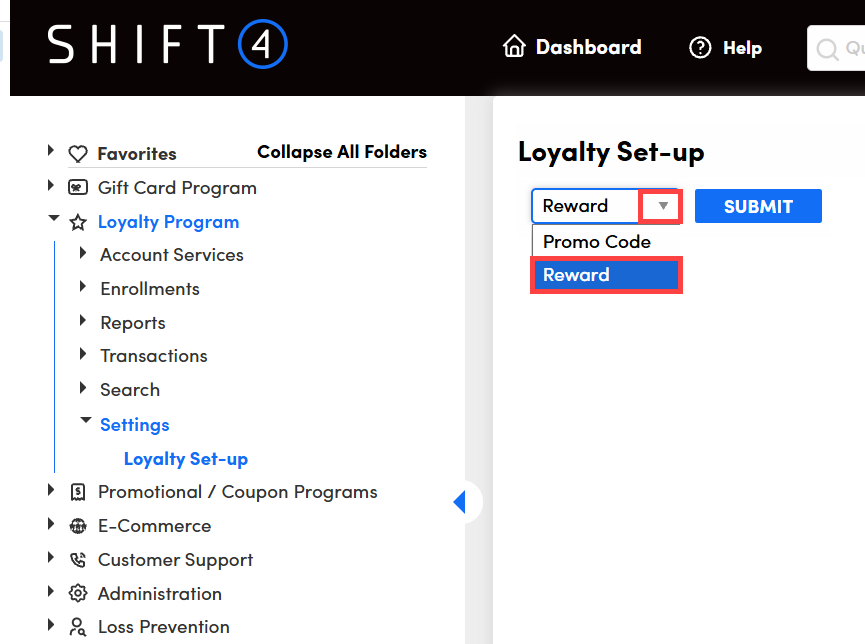Click the Customer Support phone icon
Screen dimensions: 865x644
tap(78, 560)
